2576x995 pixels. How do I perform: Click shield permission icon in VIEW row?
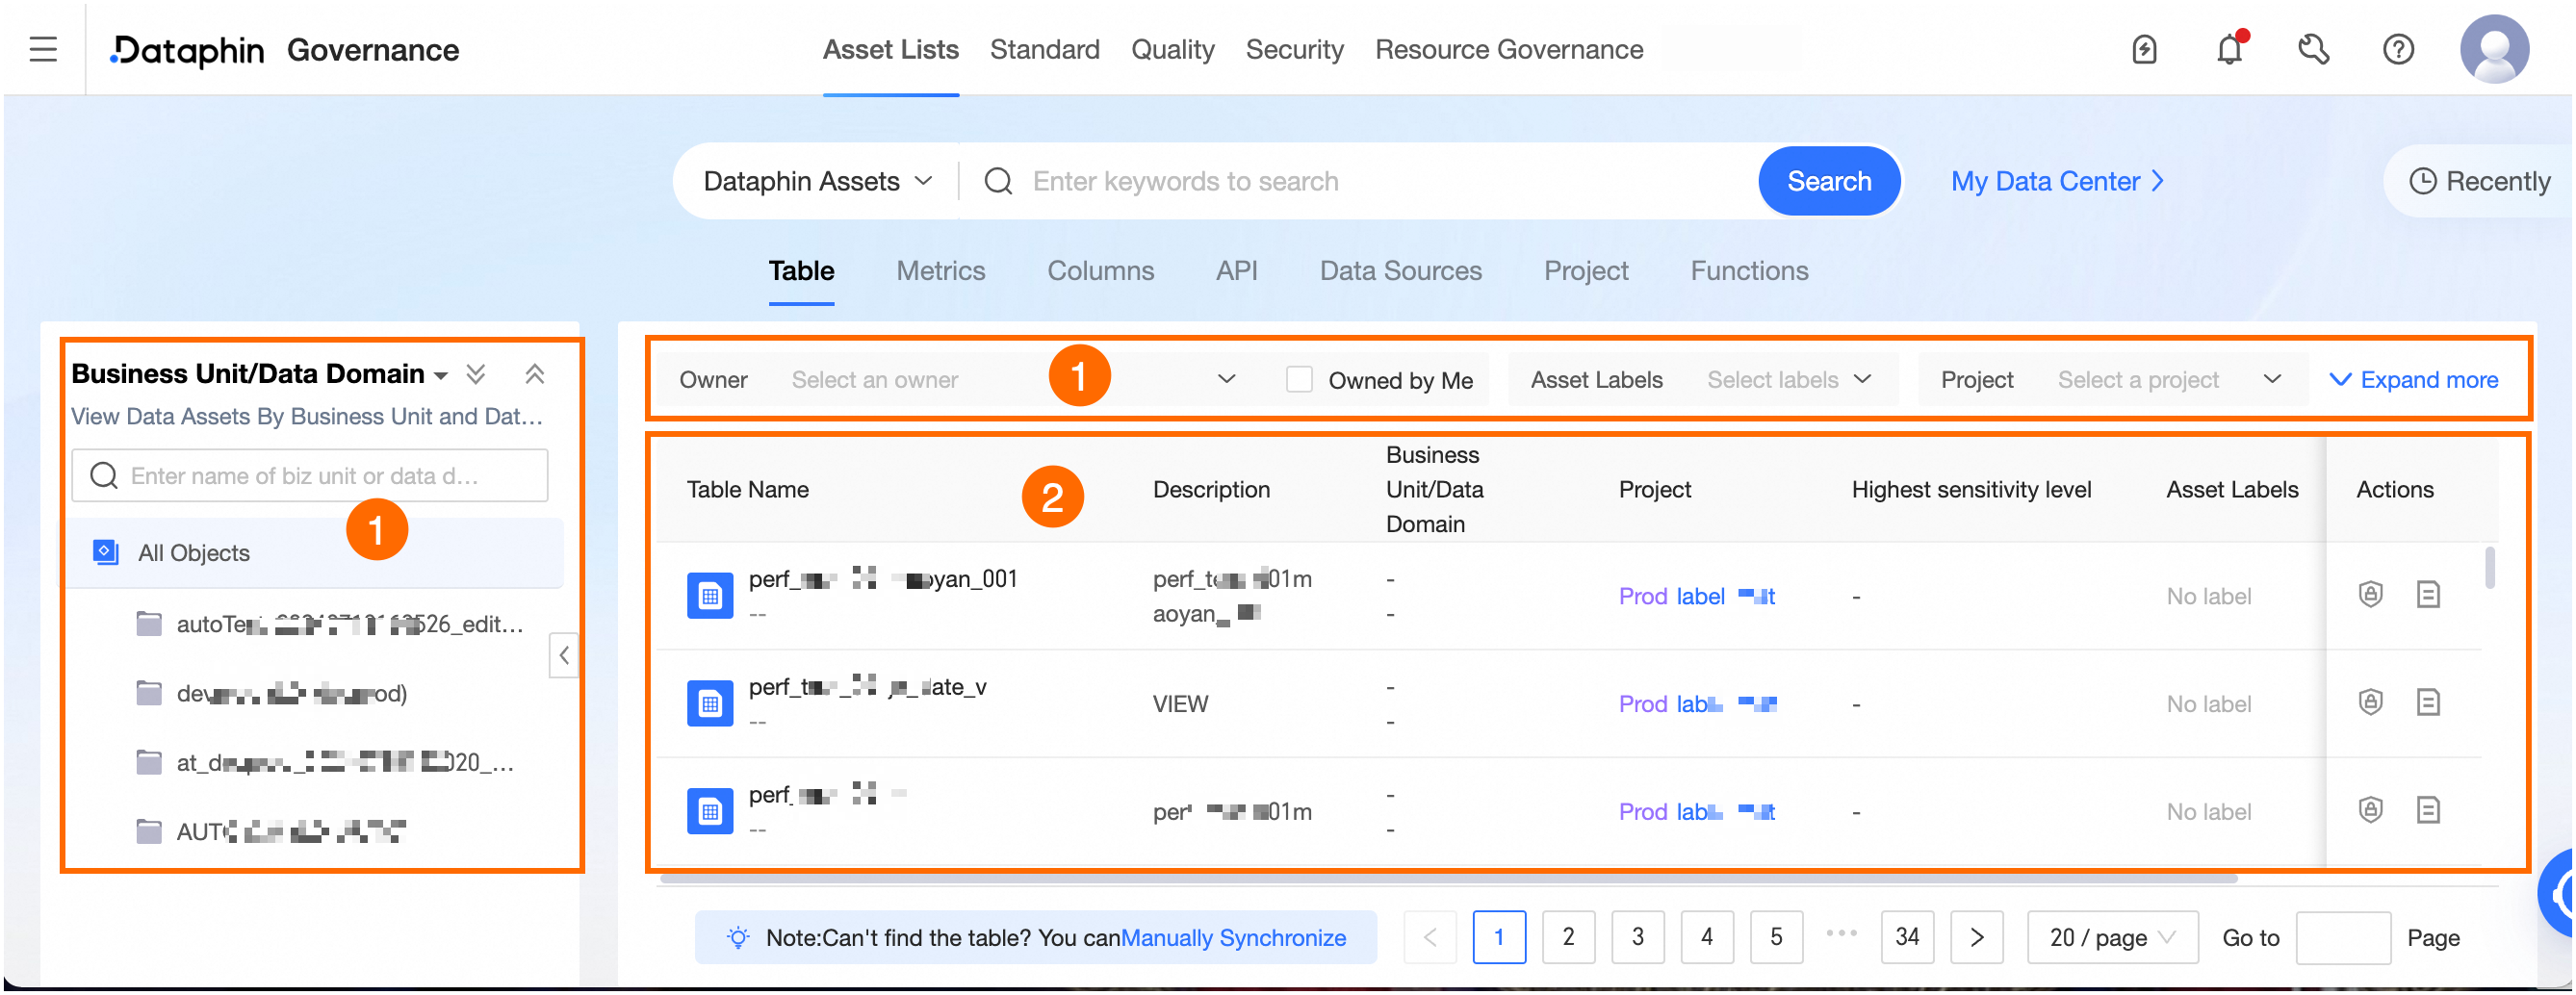click(x=2370, y=703)
